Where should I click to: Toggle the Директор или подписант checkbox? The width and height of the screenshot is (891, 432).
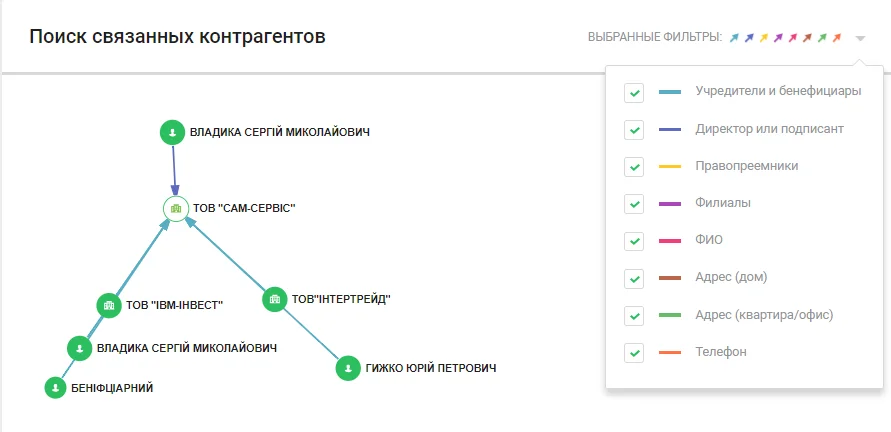coord(634,130)
